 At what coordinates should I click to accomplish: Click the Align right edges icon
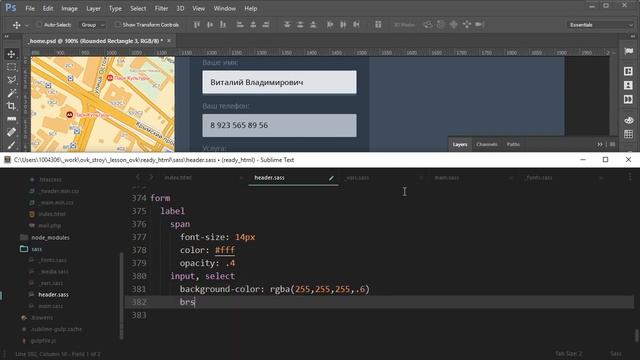pos(266,25)
